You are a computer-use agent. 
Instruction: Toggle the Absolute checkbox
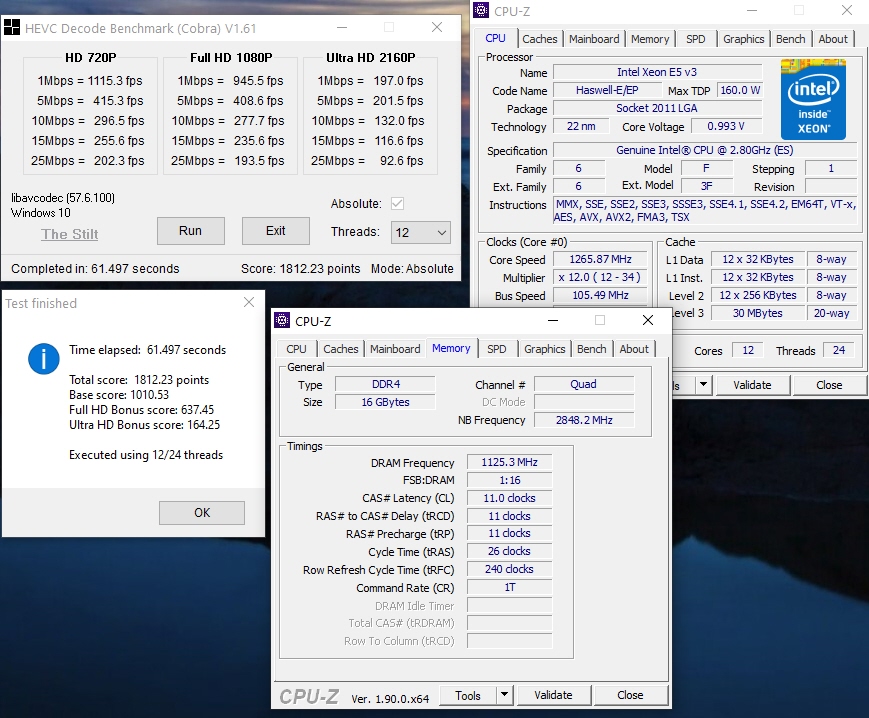coord(397,203)
